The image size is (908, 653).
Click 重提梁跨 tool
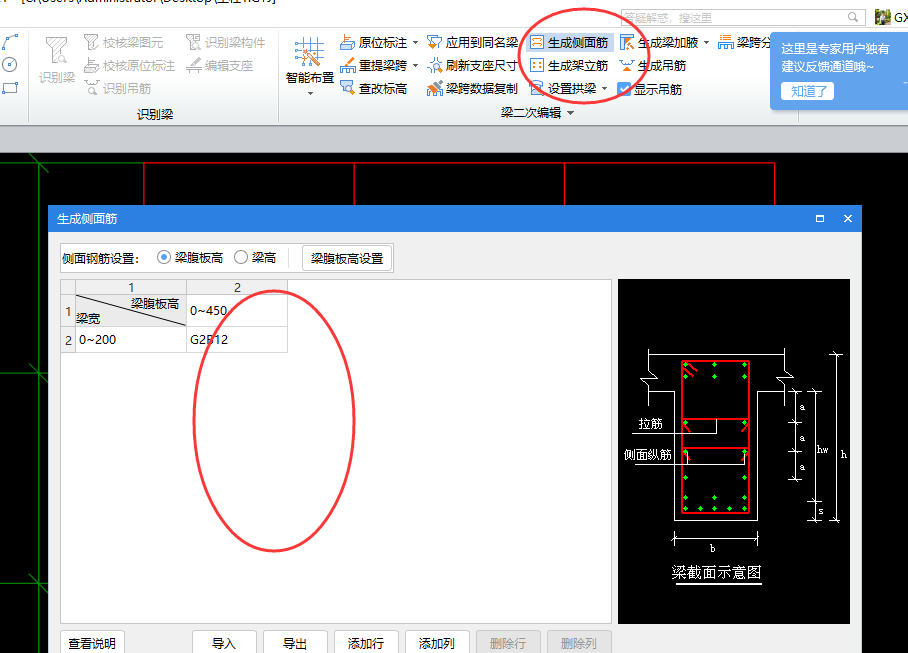tap(374, 65)
